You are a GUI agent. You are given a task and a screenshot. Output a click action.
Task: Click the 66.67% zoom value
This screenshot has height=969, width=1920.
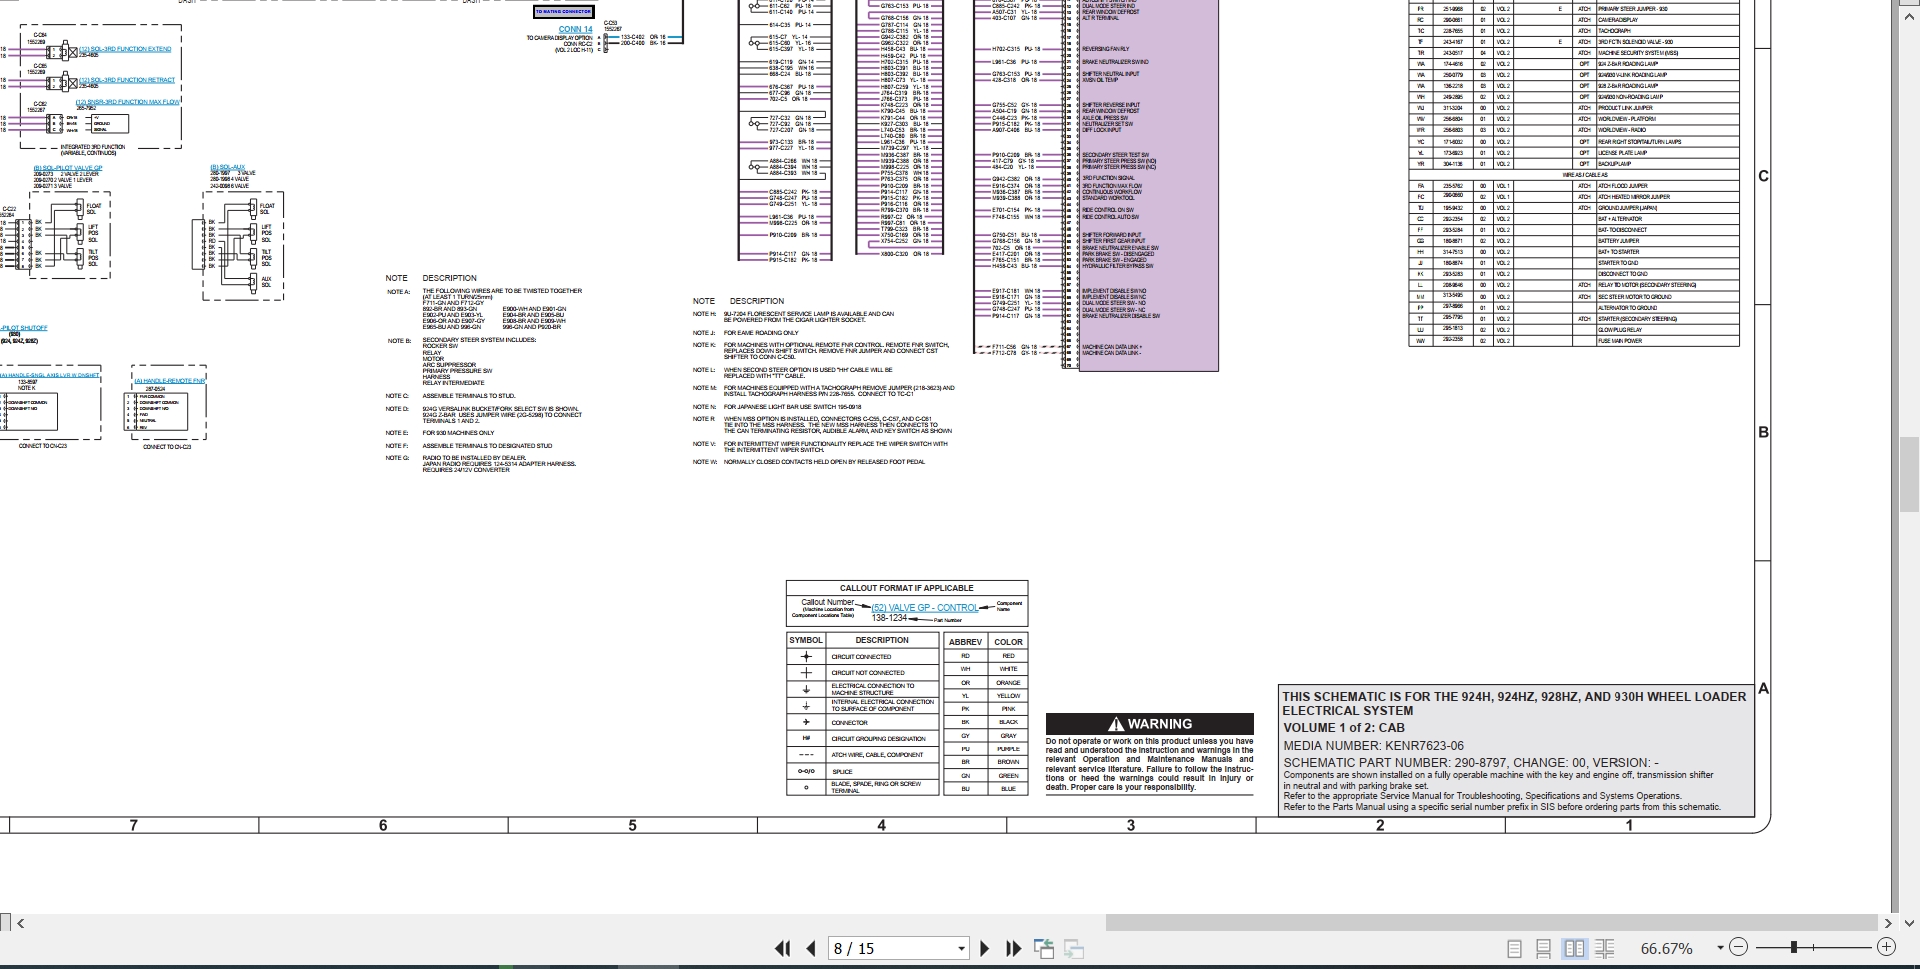tap(1666, 948)
